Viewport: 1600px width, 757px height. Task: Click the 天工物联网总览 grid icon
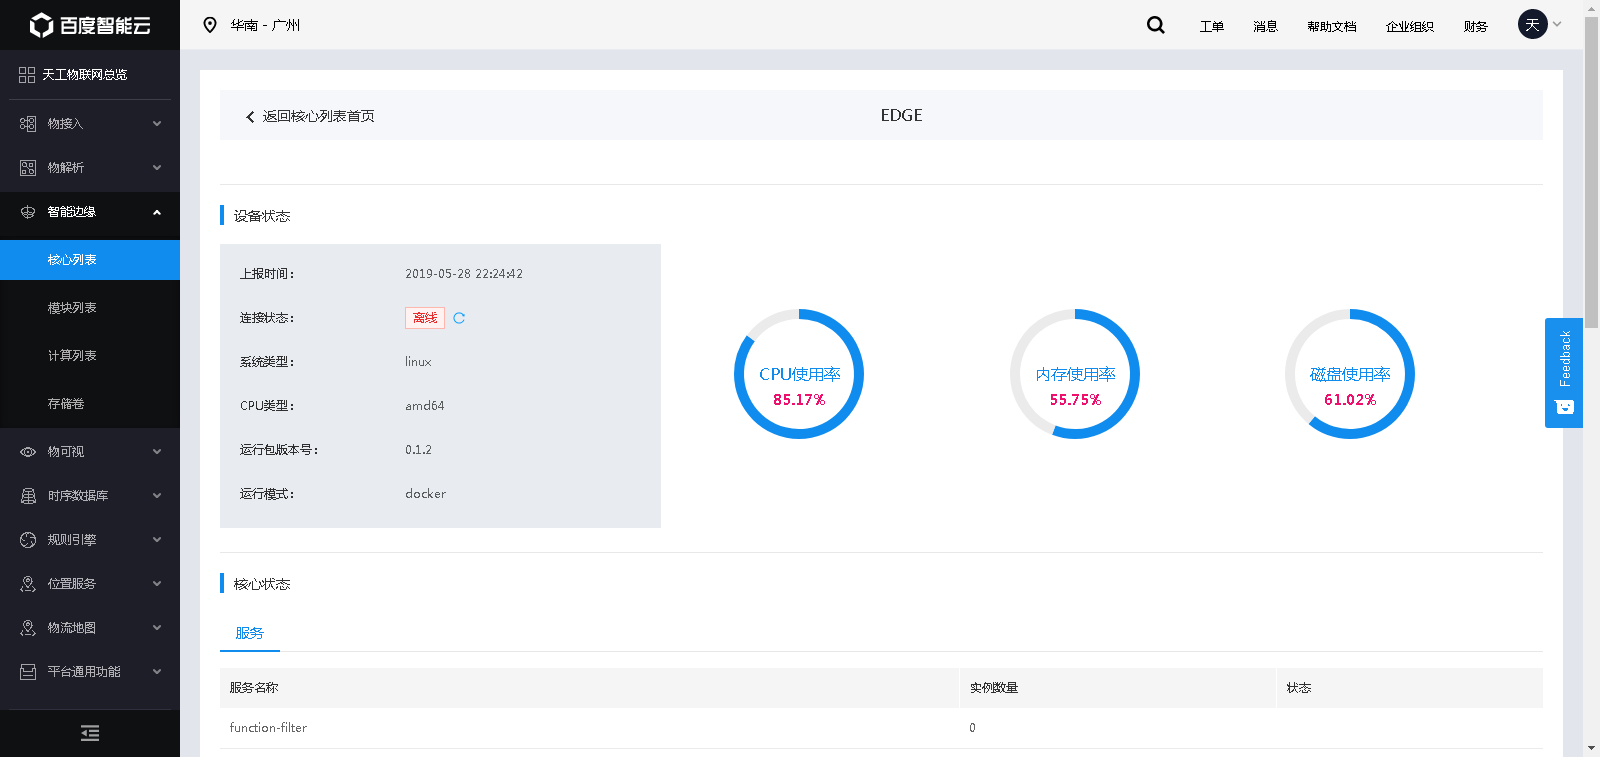tap(27, 75)
